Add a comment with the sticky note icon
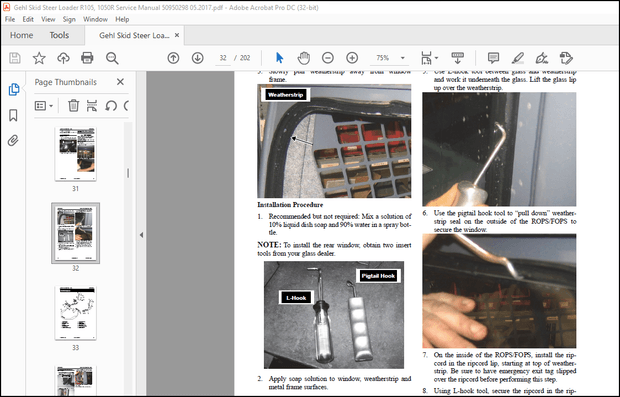Image resolution: width=620 pixels, height=397 pixels. [493, 58]
